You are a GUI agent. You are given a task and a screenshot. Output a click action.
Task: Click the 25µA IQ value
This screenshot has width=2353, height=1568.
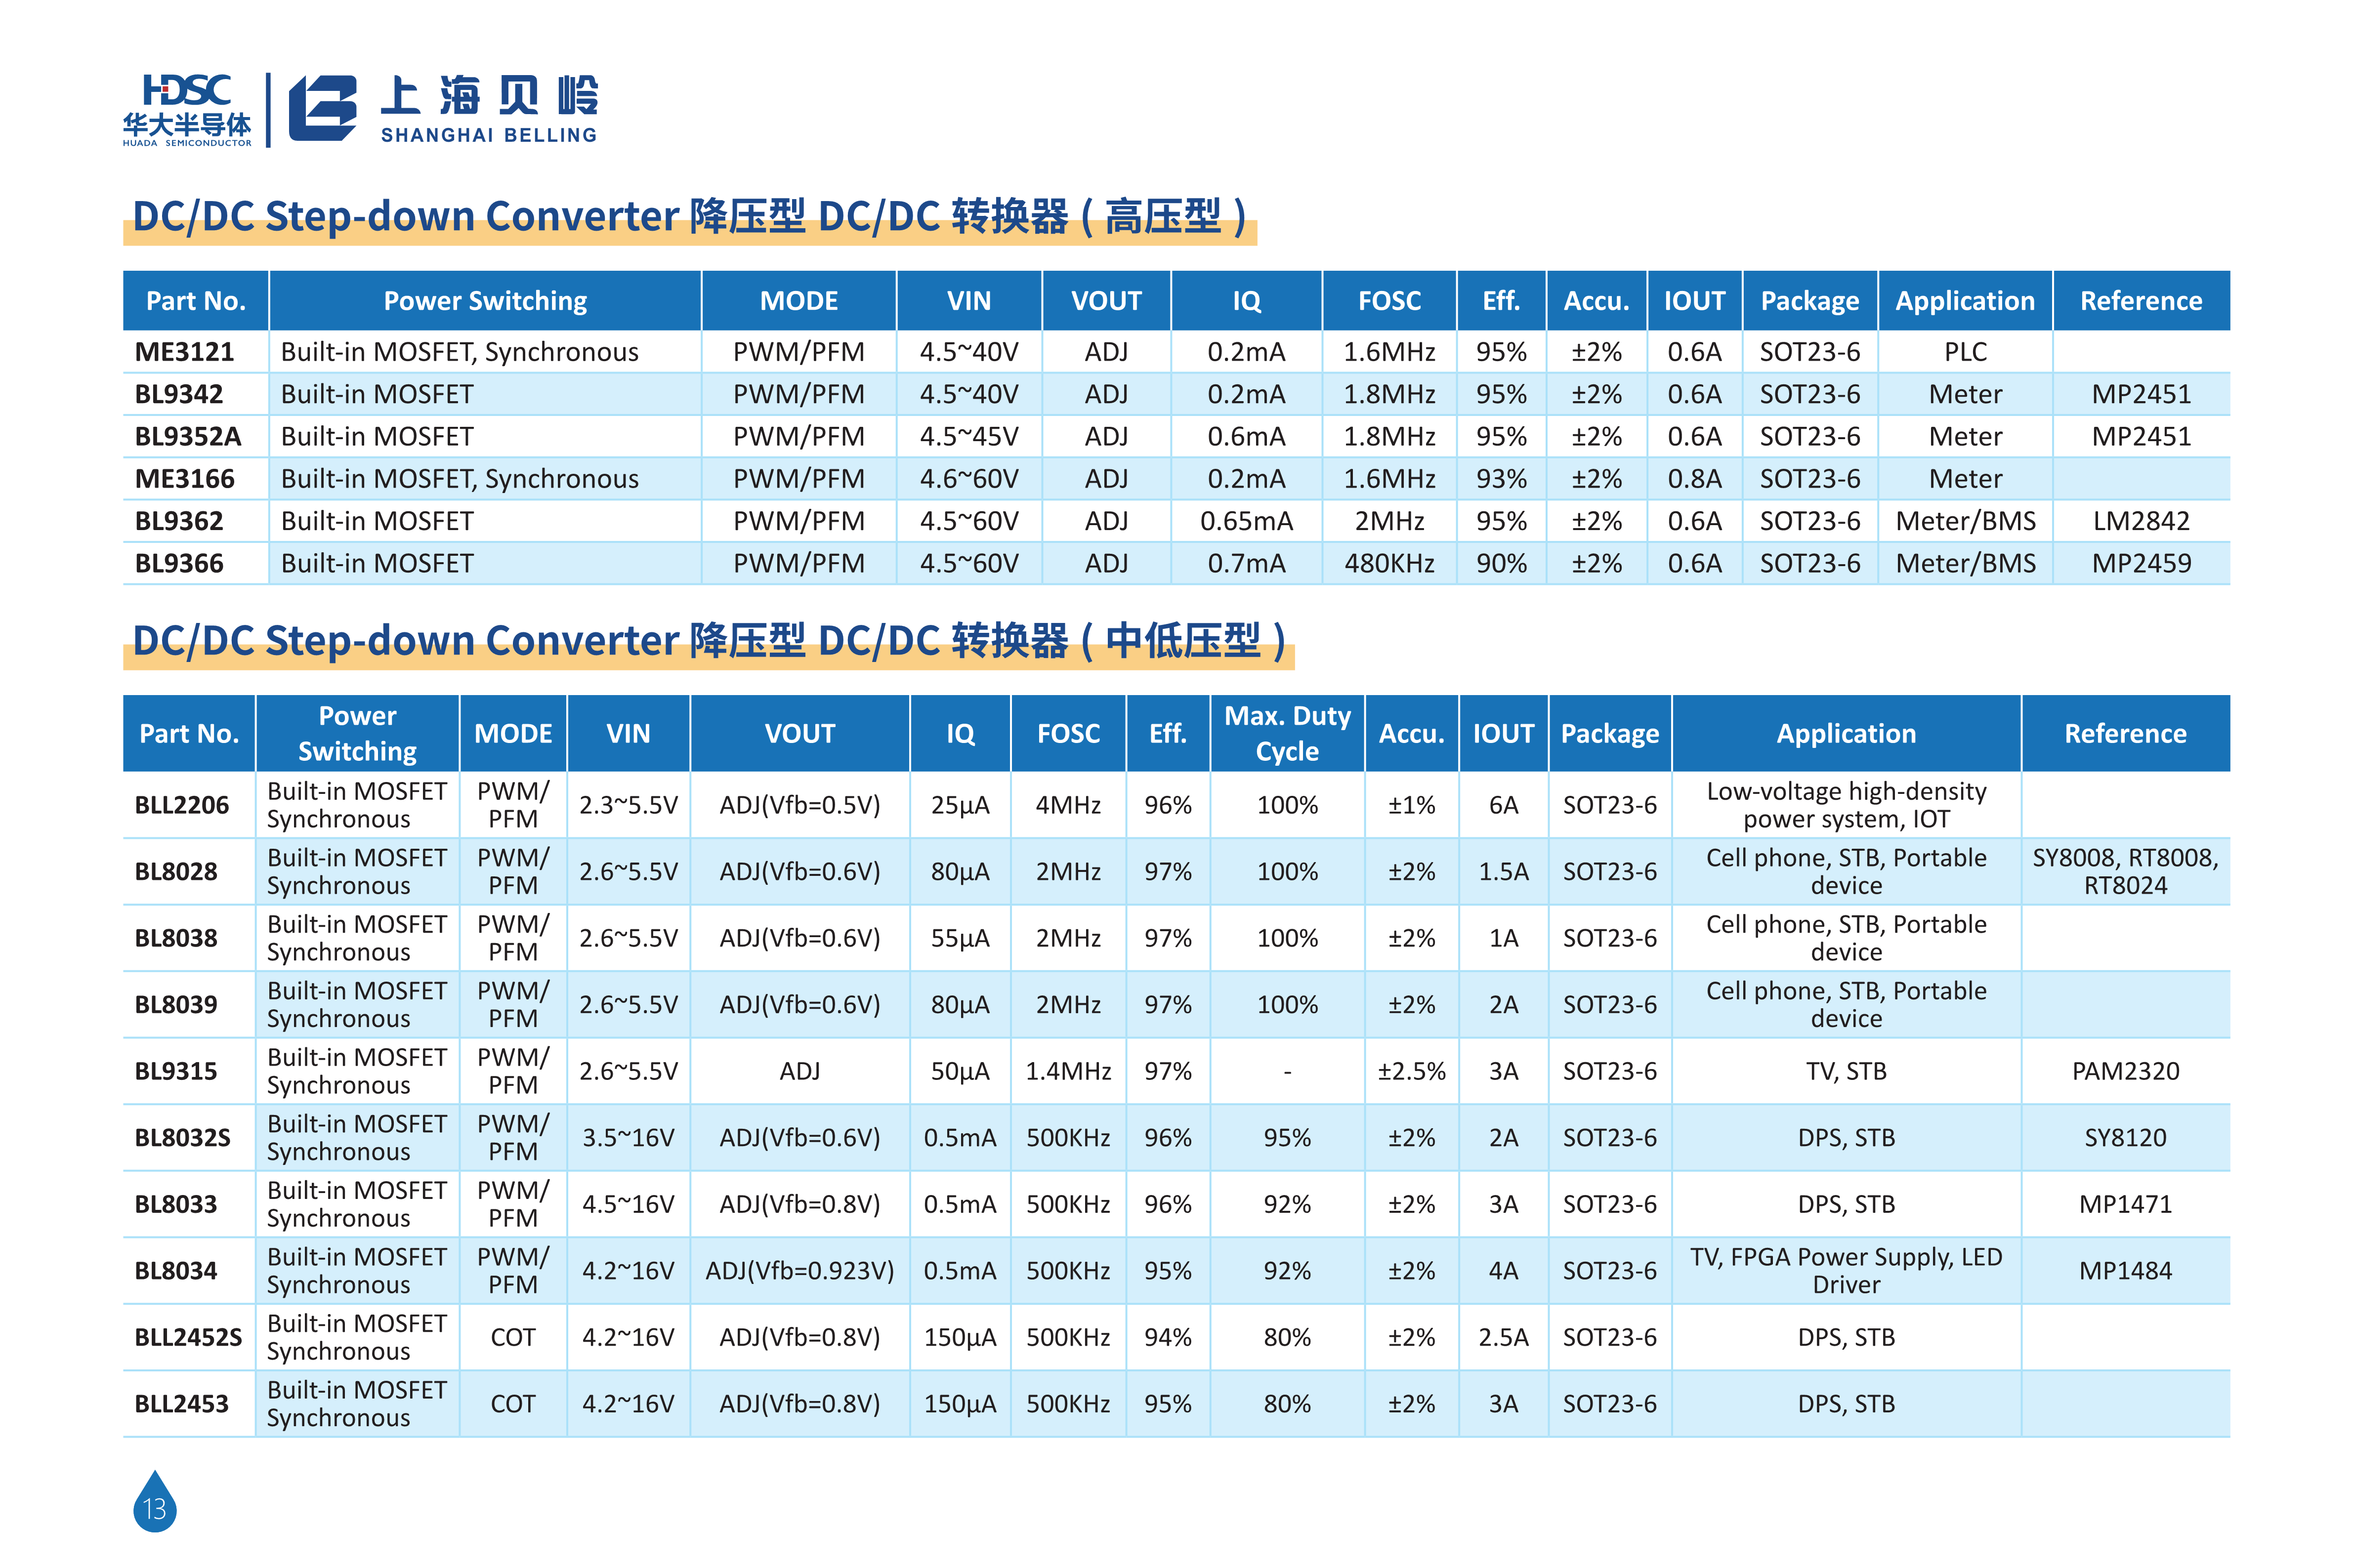coord(960,805)
